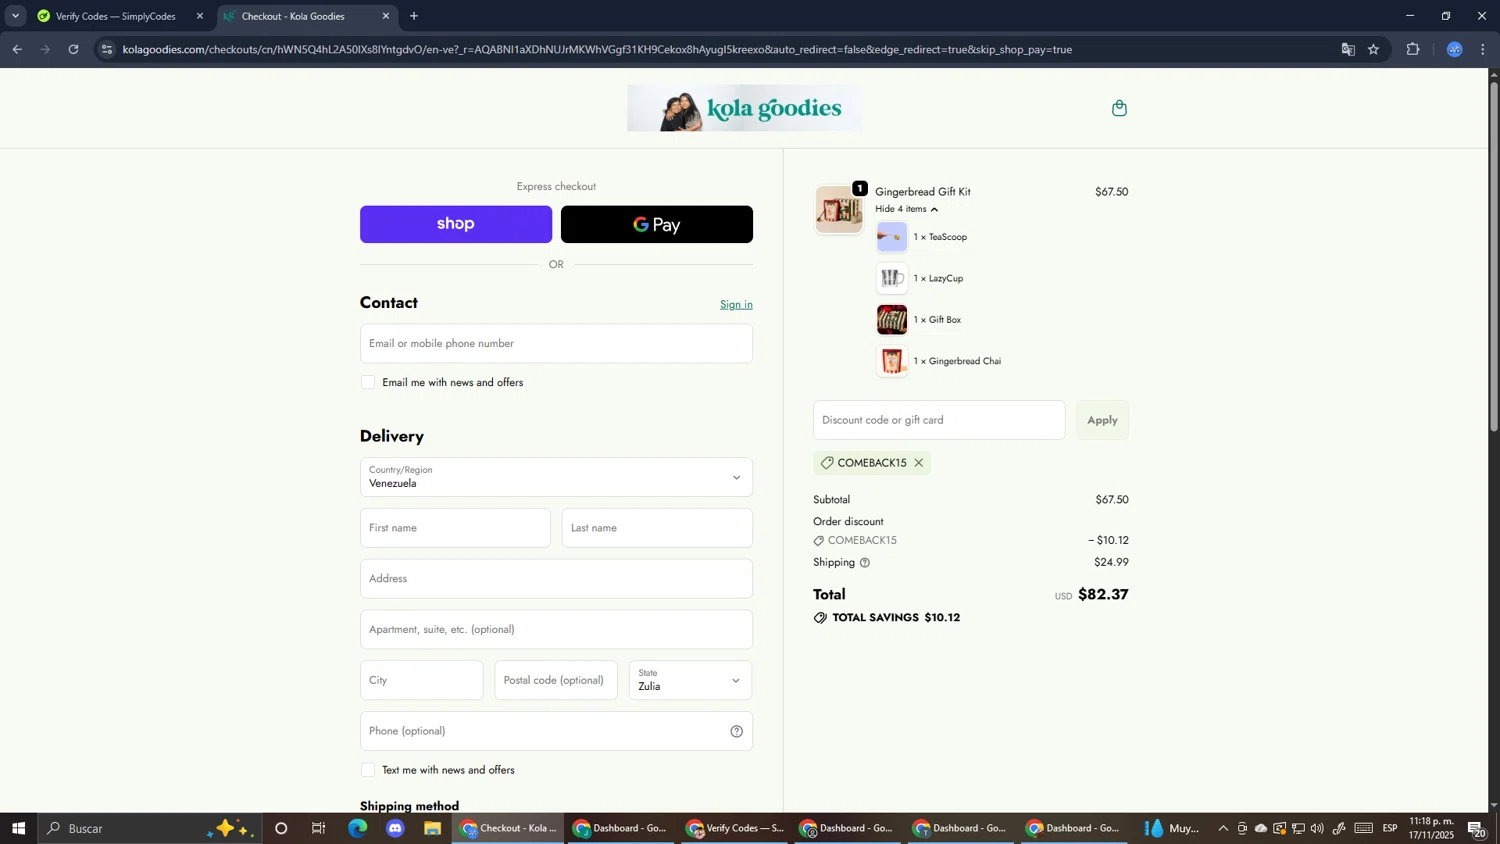Screen dimensions: 1500x844
Task: Click the Kola Goodies logo
Action: tap(744, 108)
